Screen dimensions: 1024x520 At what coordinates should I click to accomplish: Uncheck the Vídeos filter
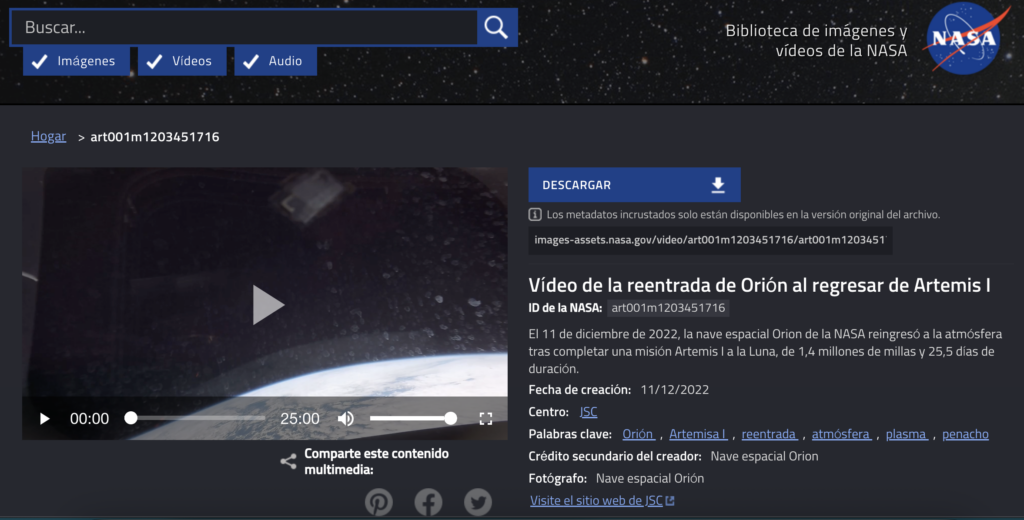(x=182, y=61)
